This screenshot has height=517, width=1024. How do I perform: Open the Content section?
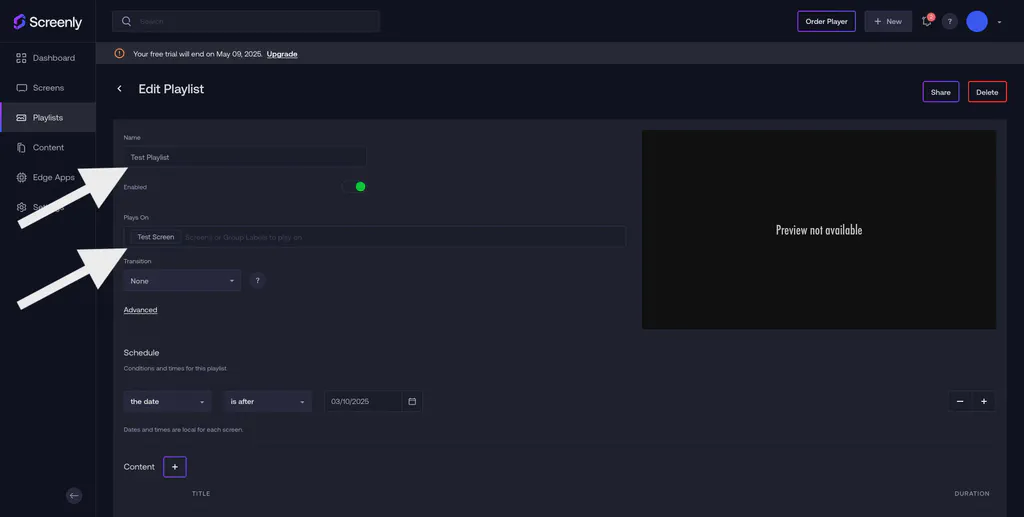coord(48,148)
